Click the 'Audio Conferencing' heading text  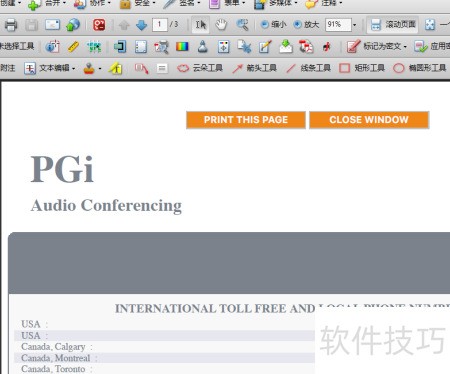[x=106, y=205]
